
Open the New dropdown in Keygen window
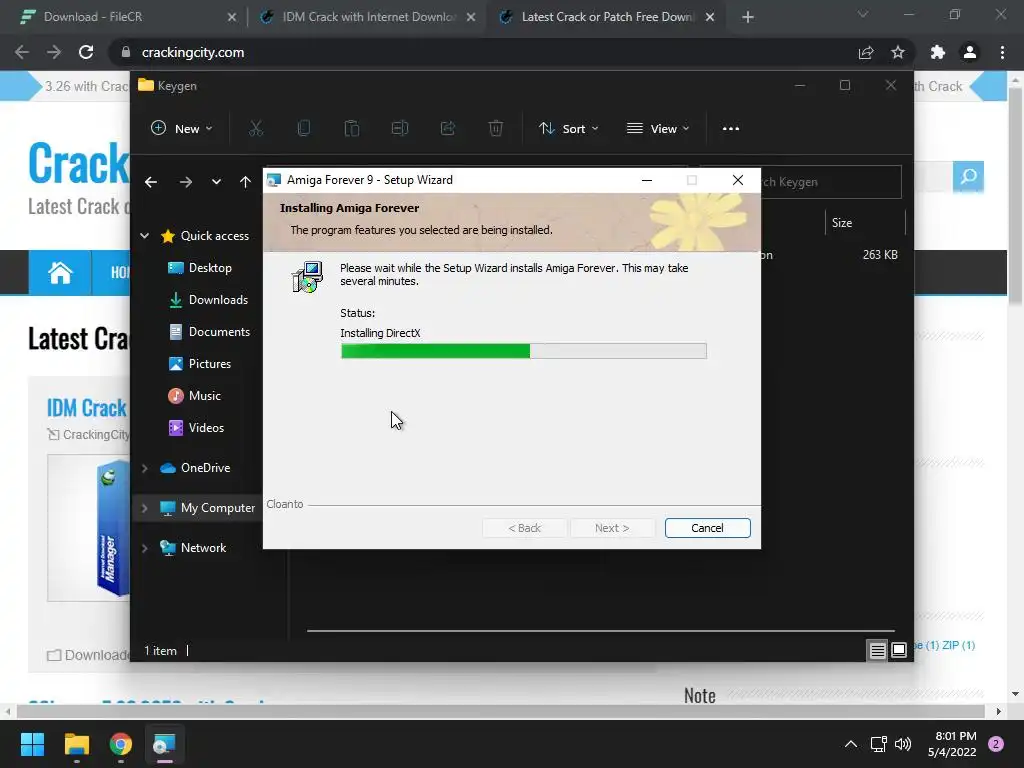[x=182, y=129]
